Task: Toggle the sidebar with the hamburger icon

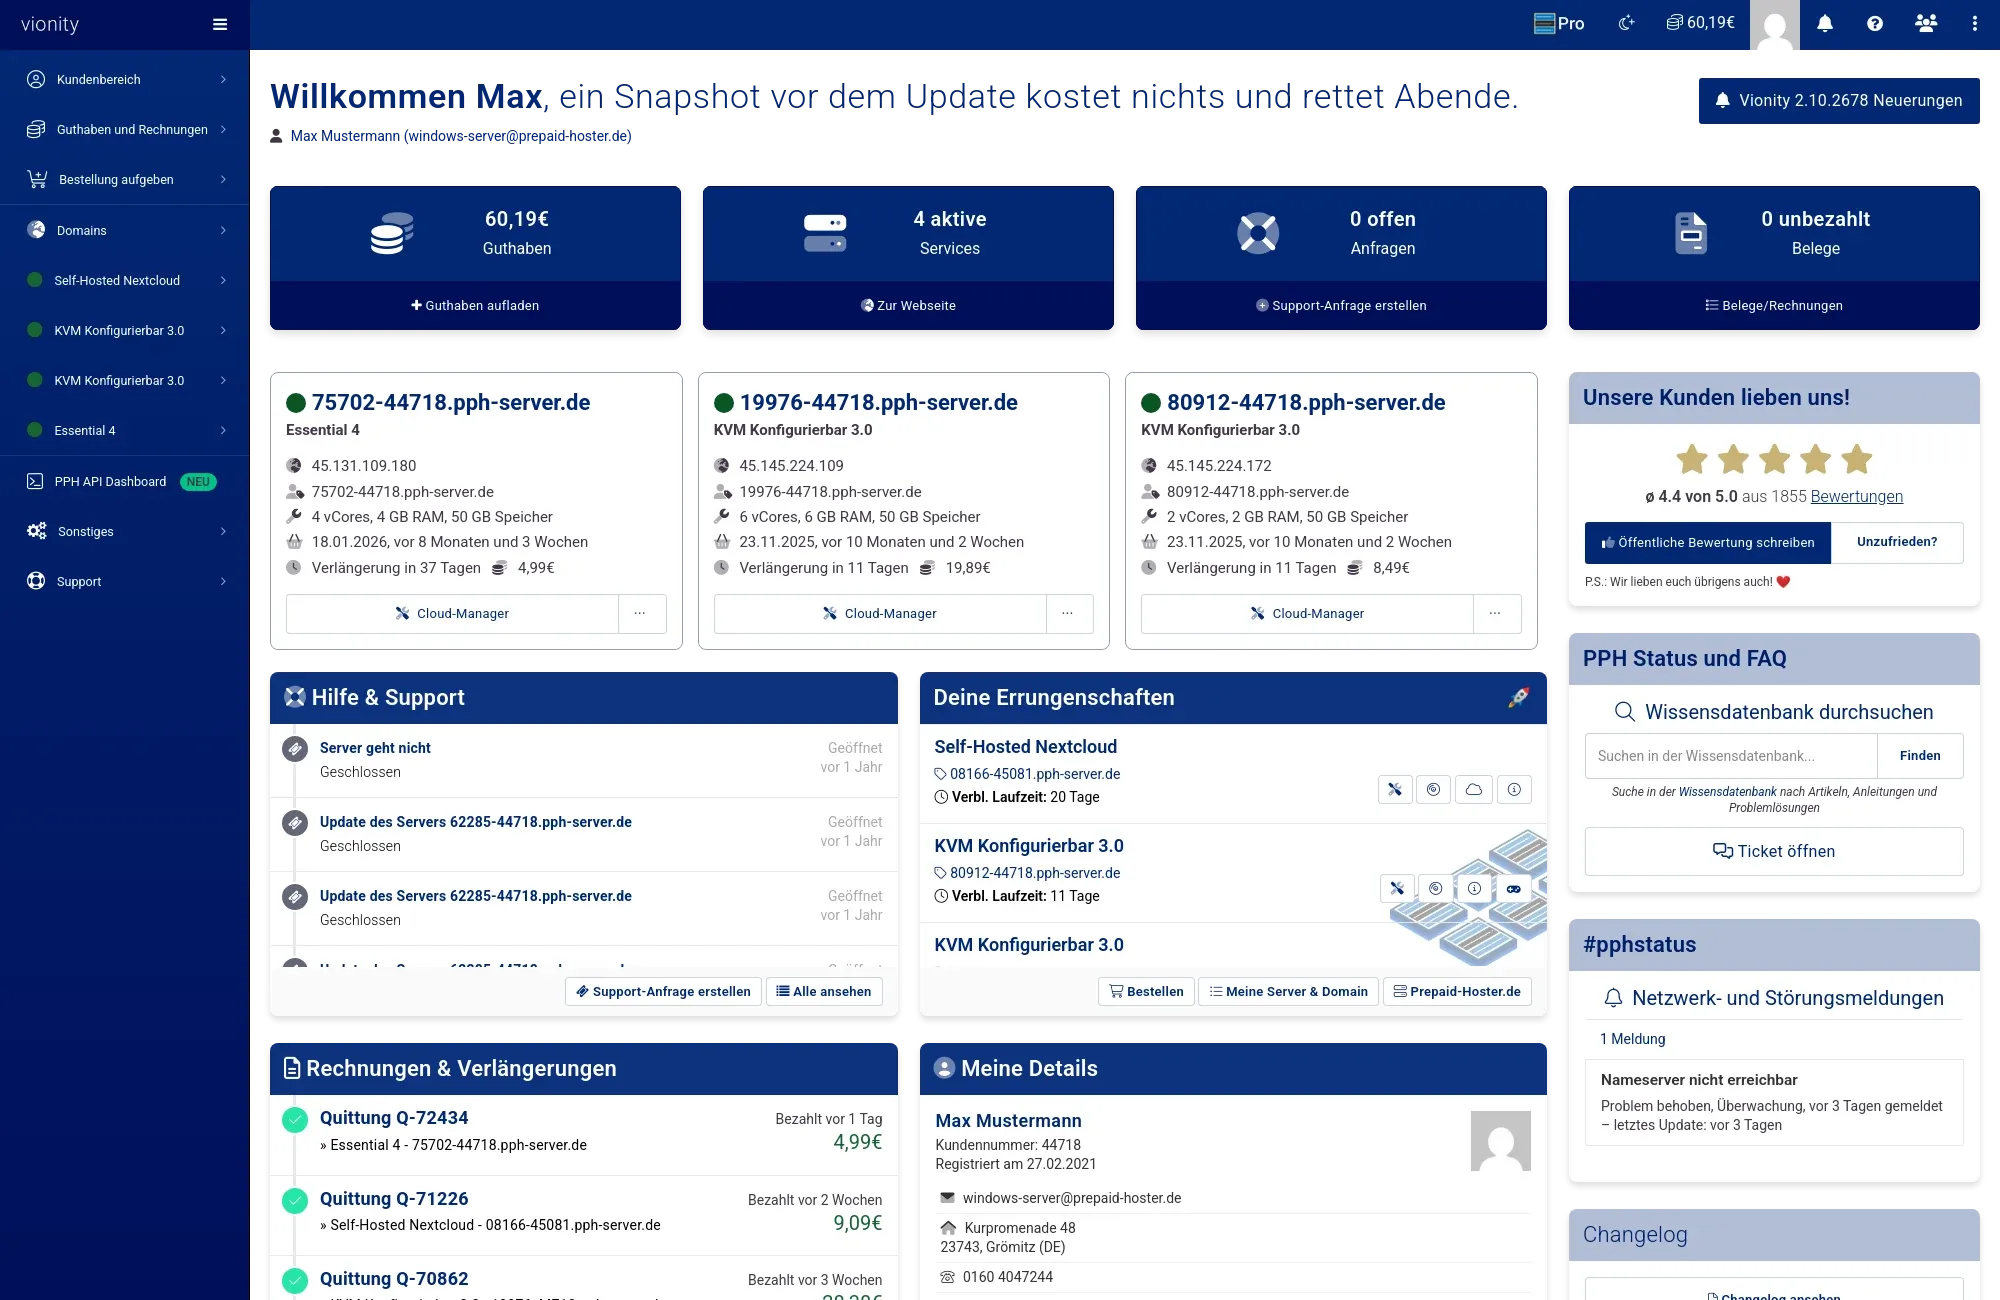Action: pos(220,24)
